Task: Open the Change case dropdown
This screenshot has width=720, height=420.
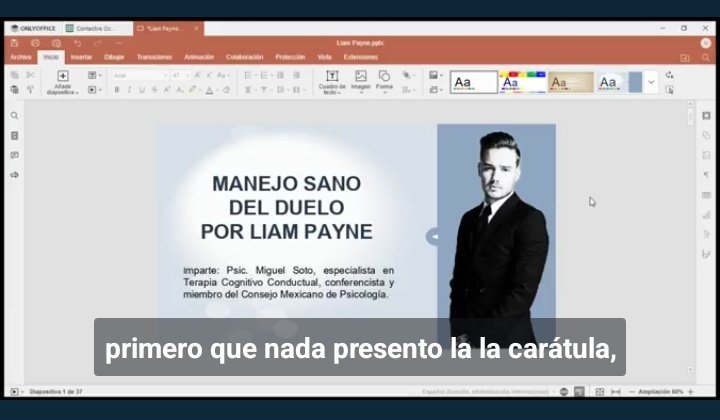Action: [223, 75]
